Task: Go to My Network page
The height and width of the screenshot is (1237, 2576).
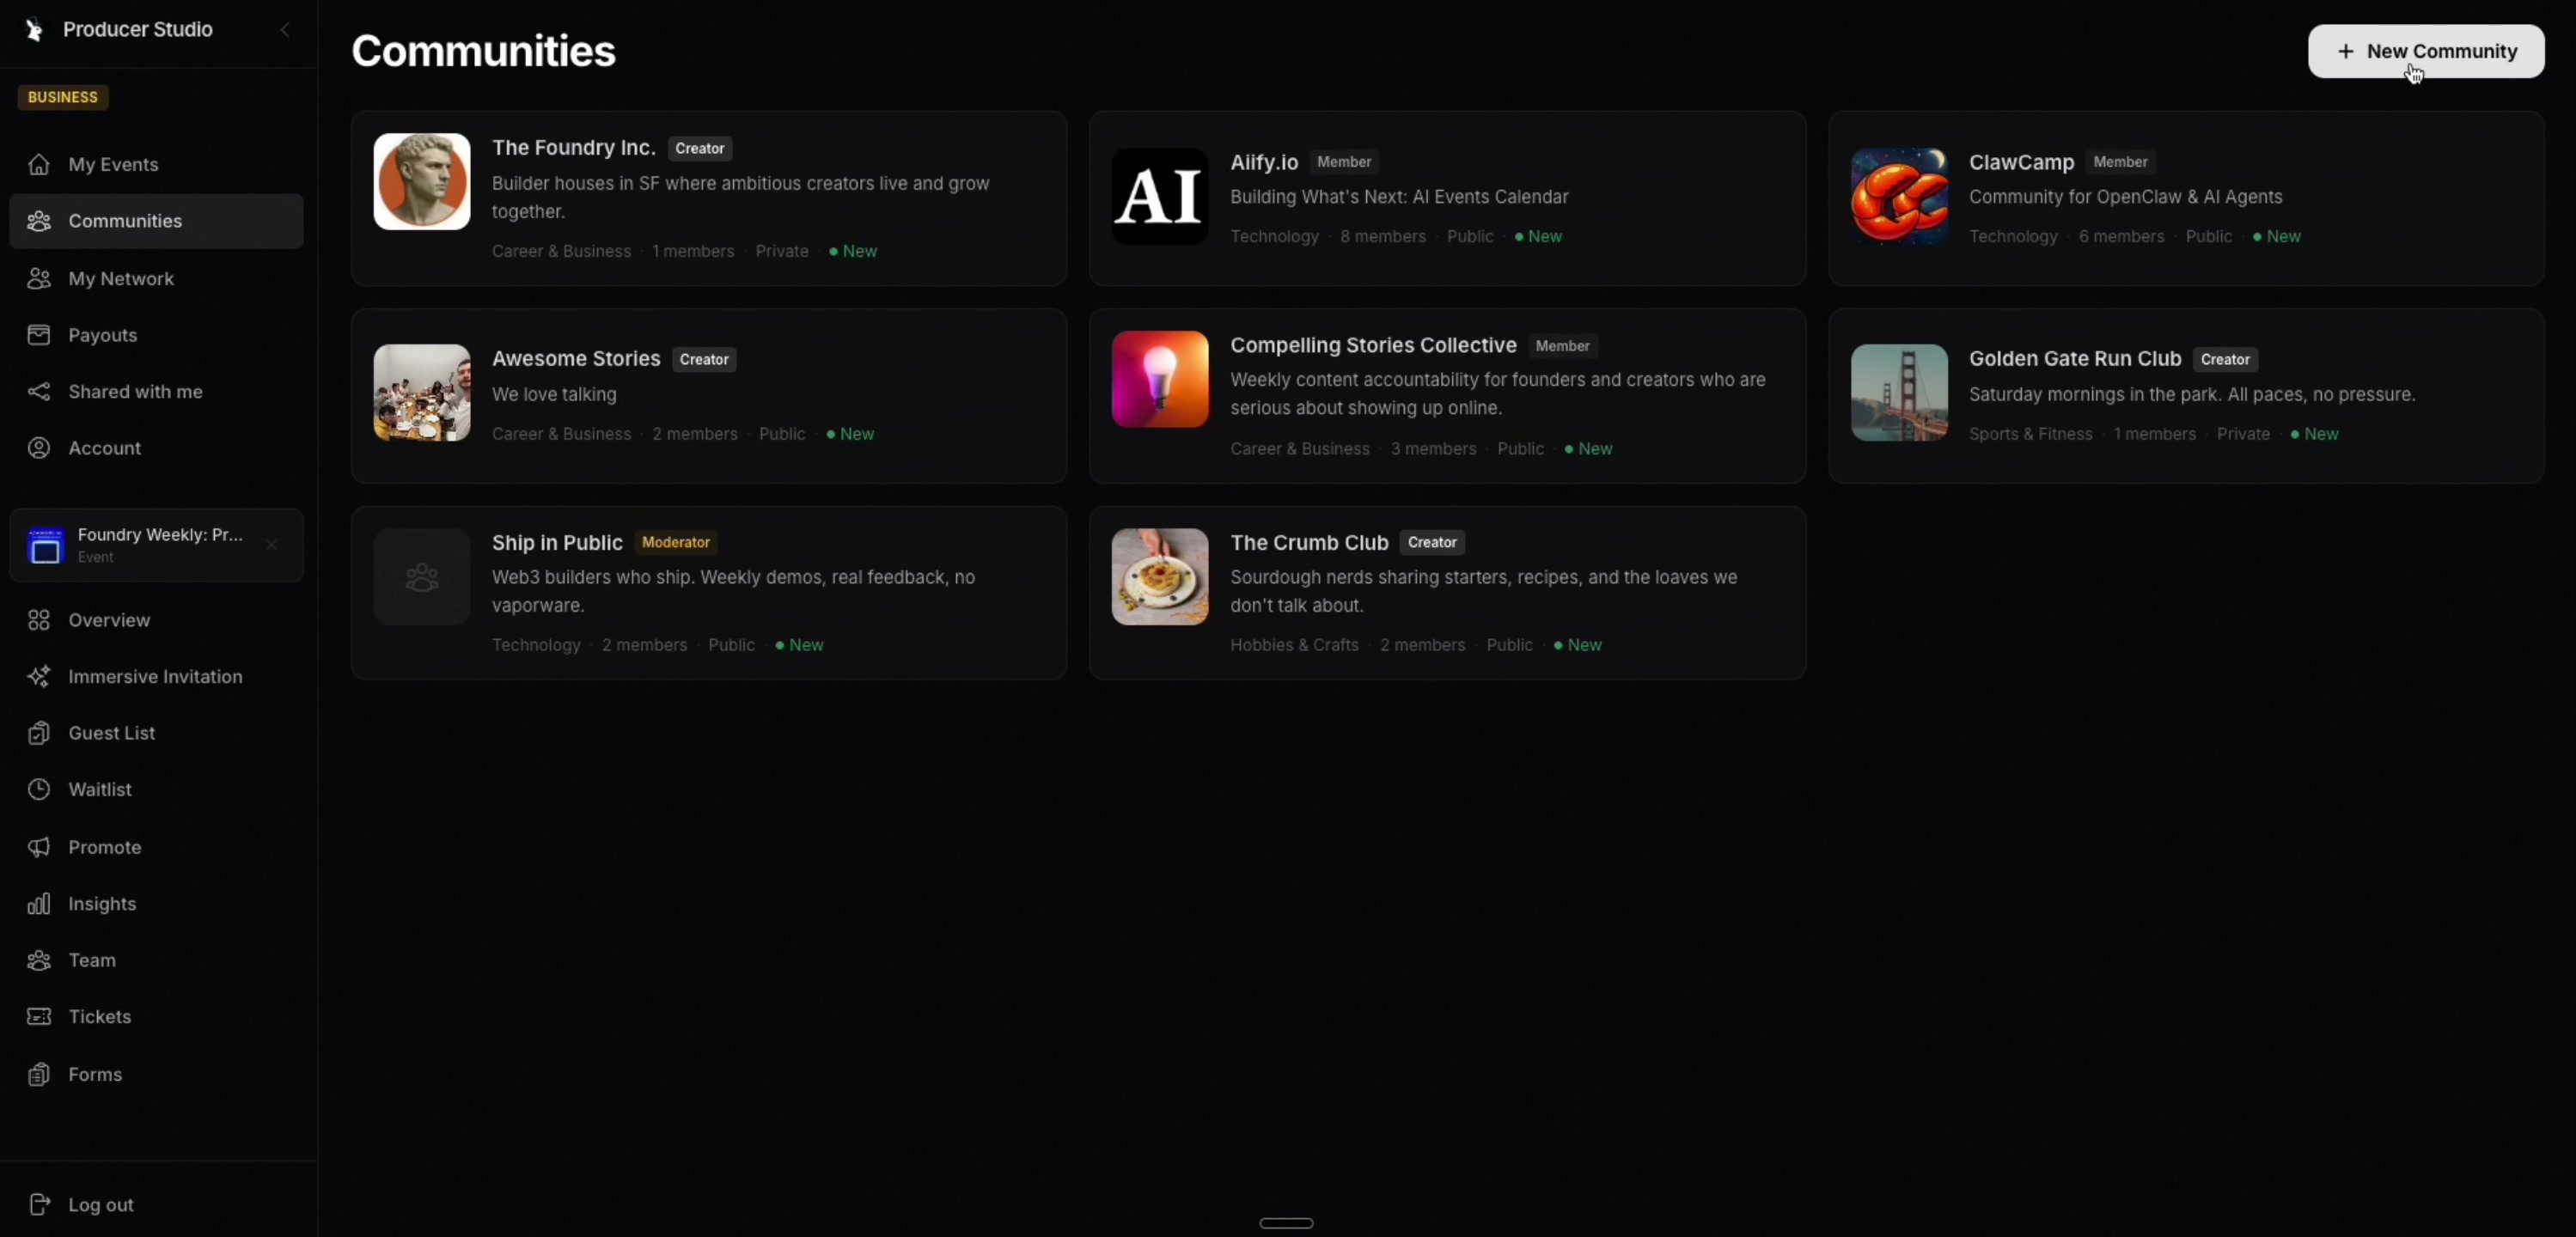Action: (156, 278)
